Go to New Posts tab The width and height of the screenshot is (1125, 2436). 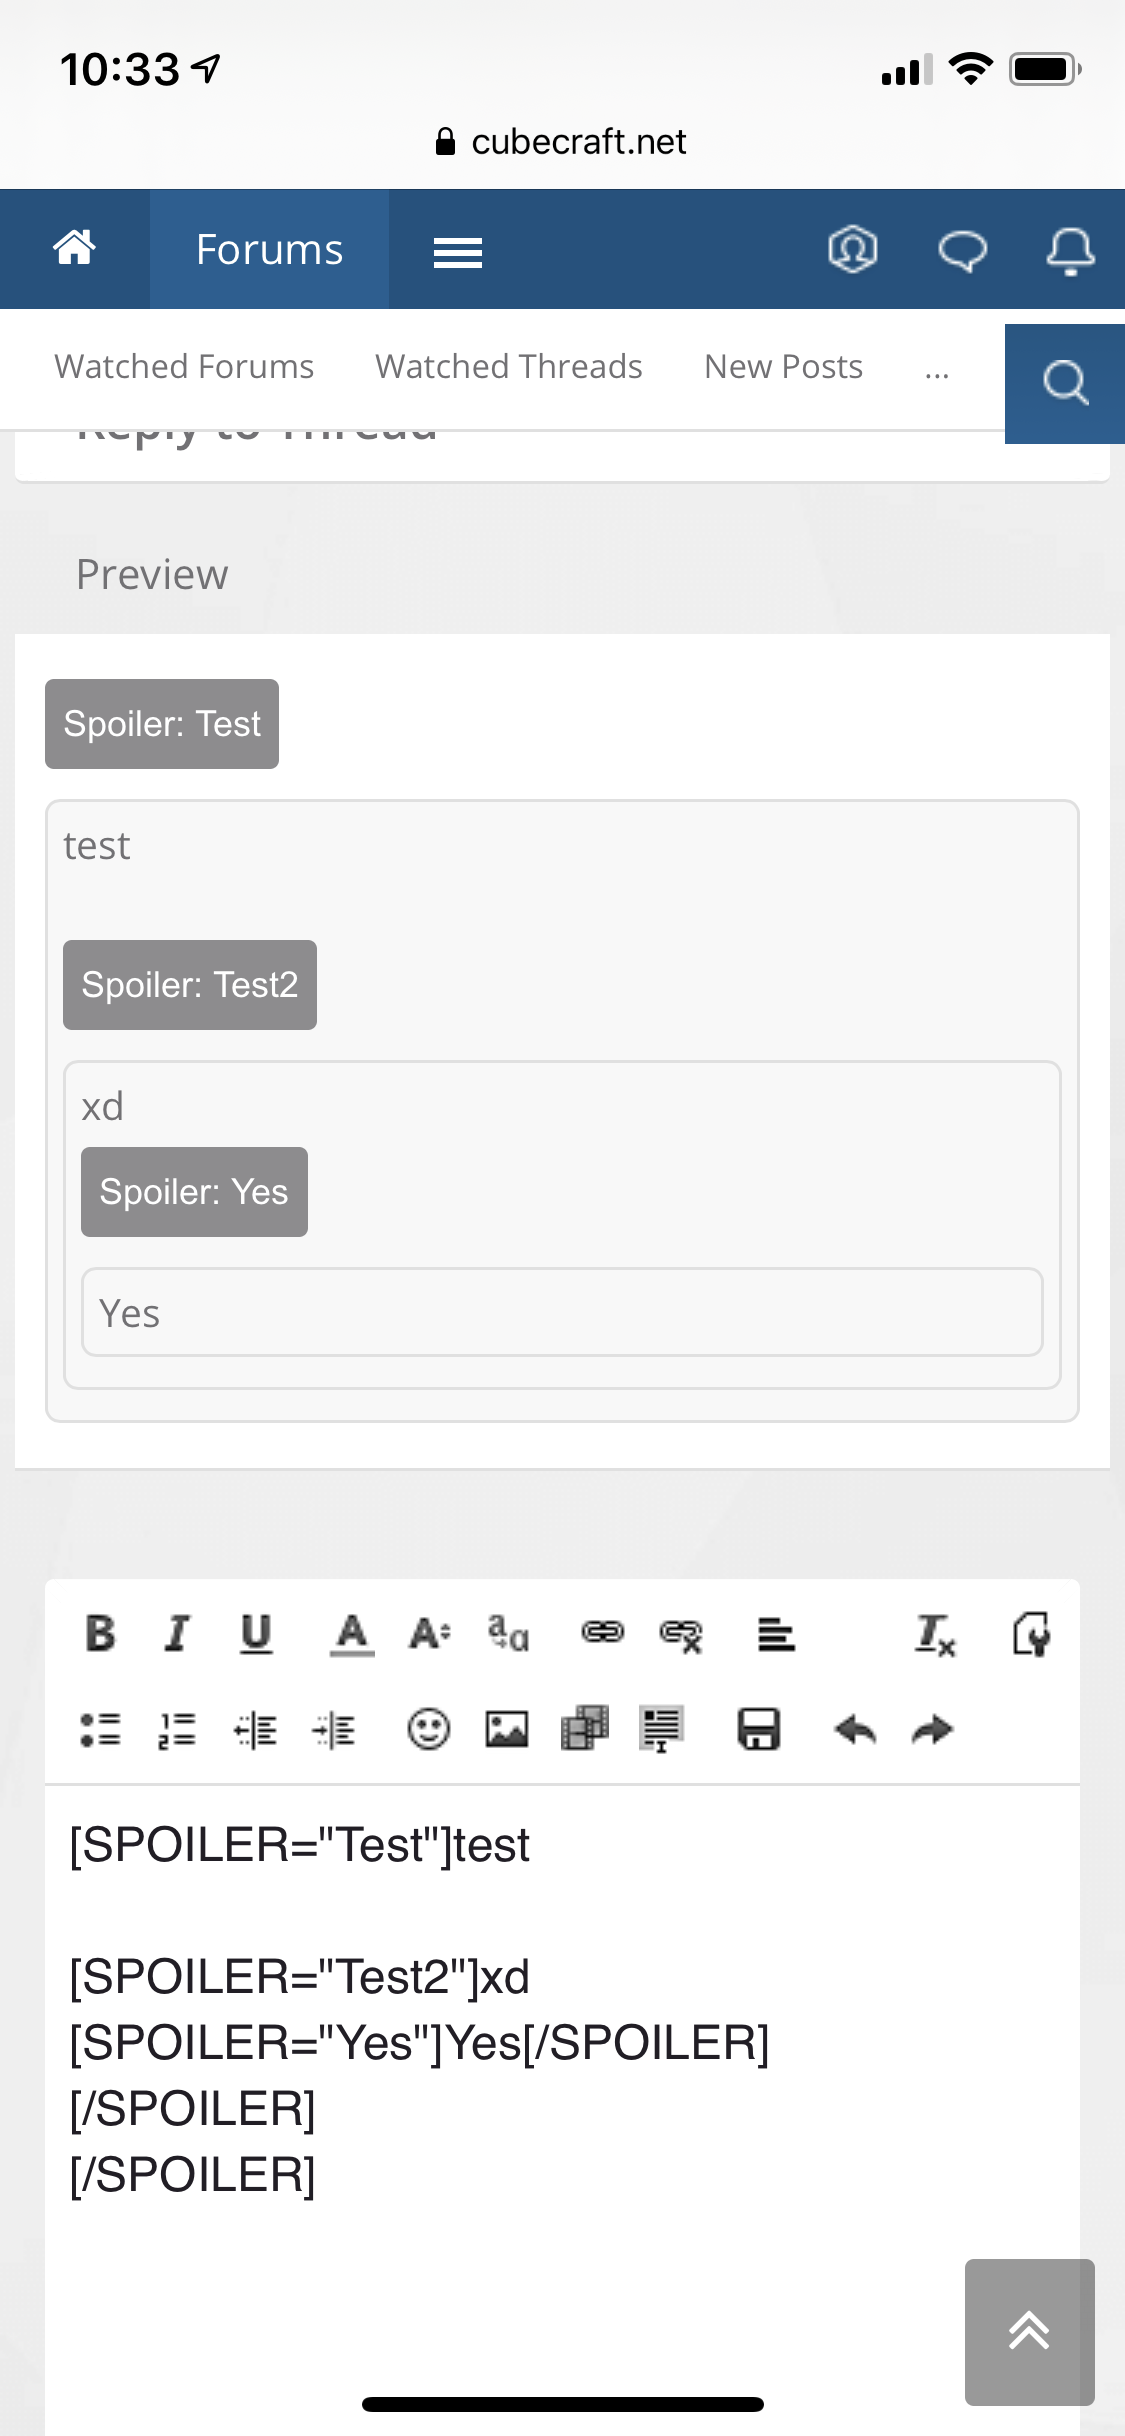pos(784,367)
